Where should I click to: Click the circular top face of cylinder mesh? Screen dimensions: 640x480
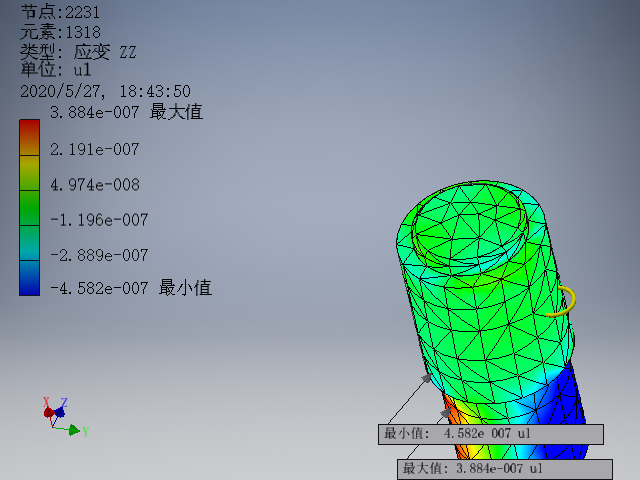click(469, 224)
